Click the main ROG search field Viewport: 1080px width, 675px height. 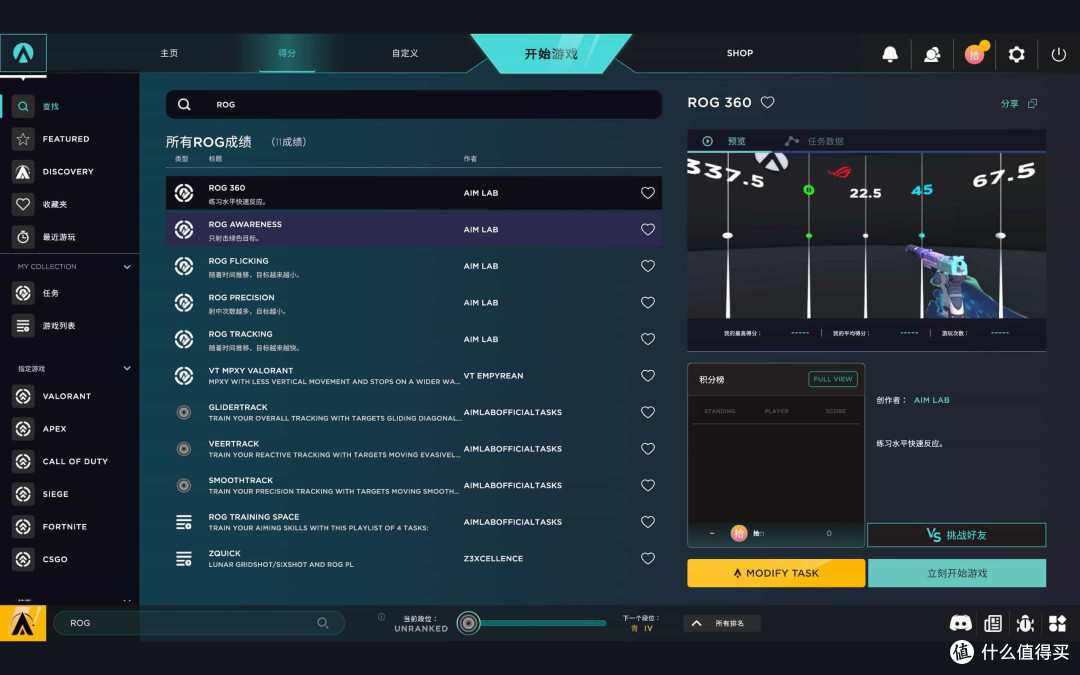414,105
